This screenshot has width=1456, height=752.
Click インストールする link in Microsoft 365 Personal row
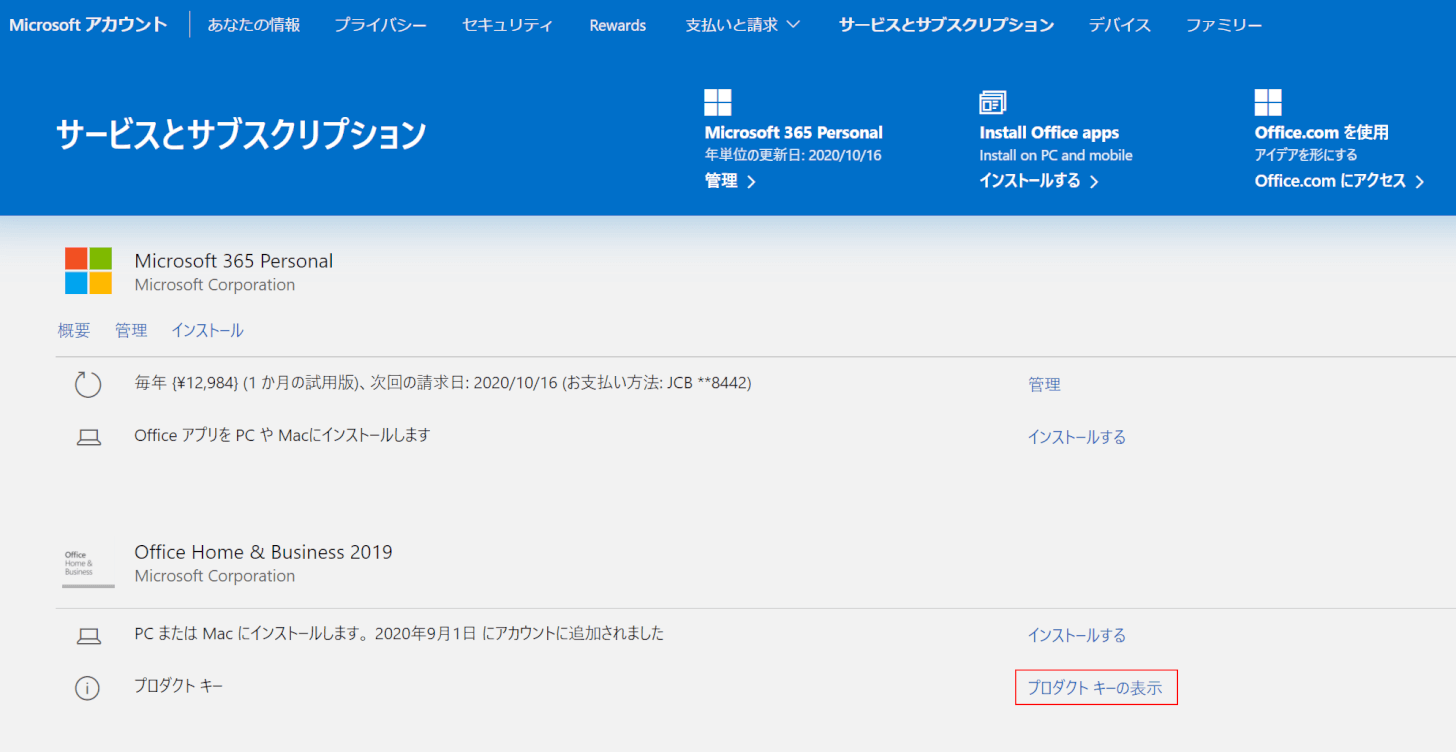1077,437
